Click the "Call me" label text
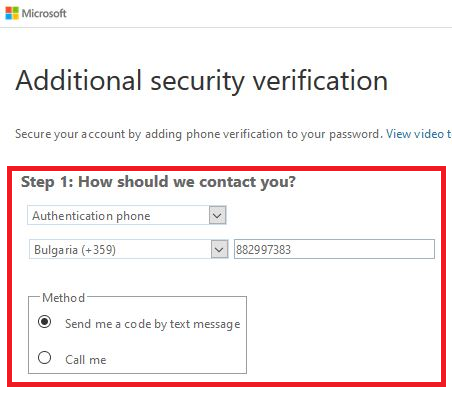This screenshot has width=452, height=393. 86,360
